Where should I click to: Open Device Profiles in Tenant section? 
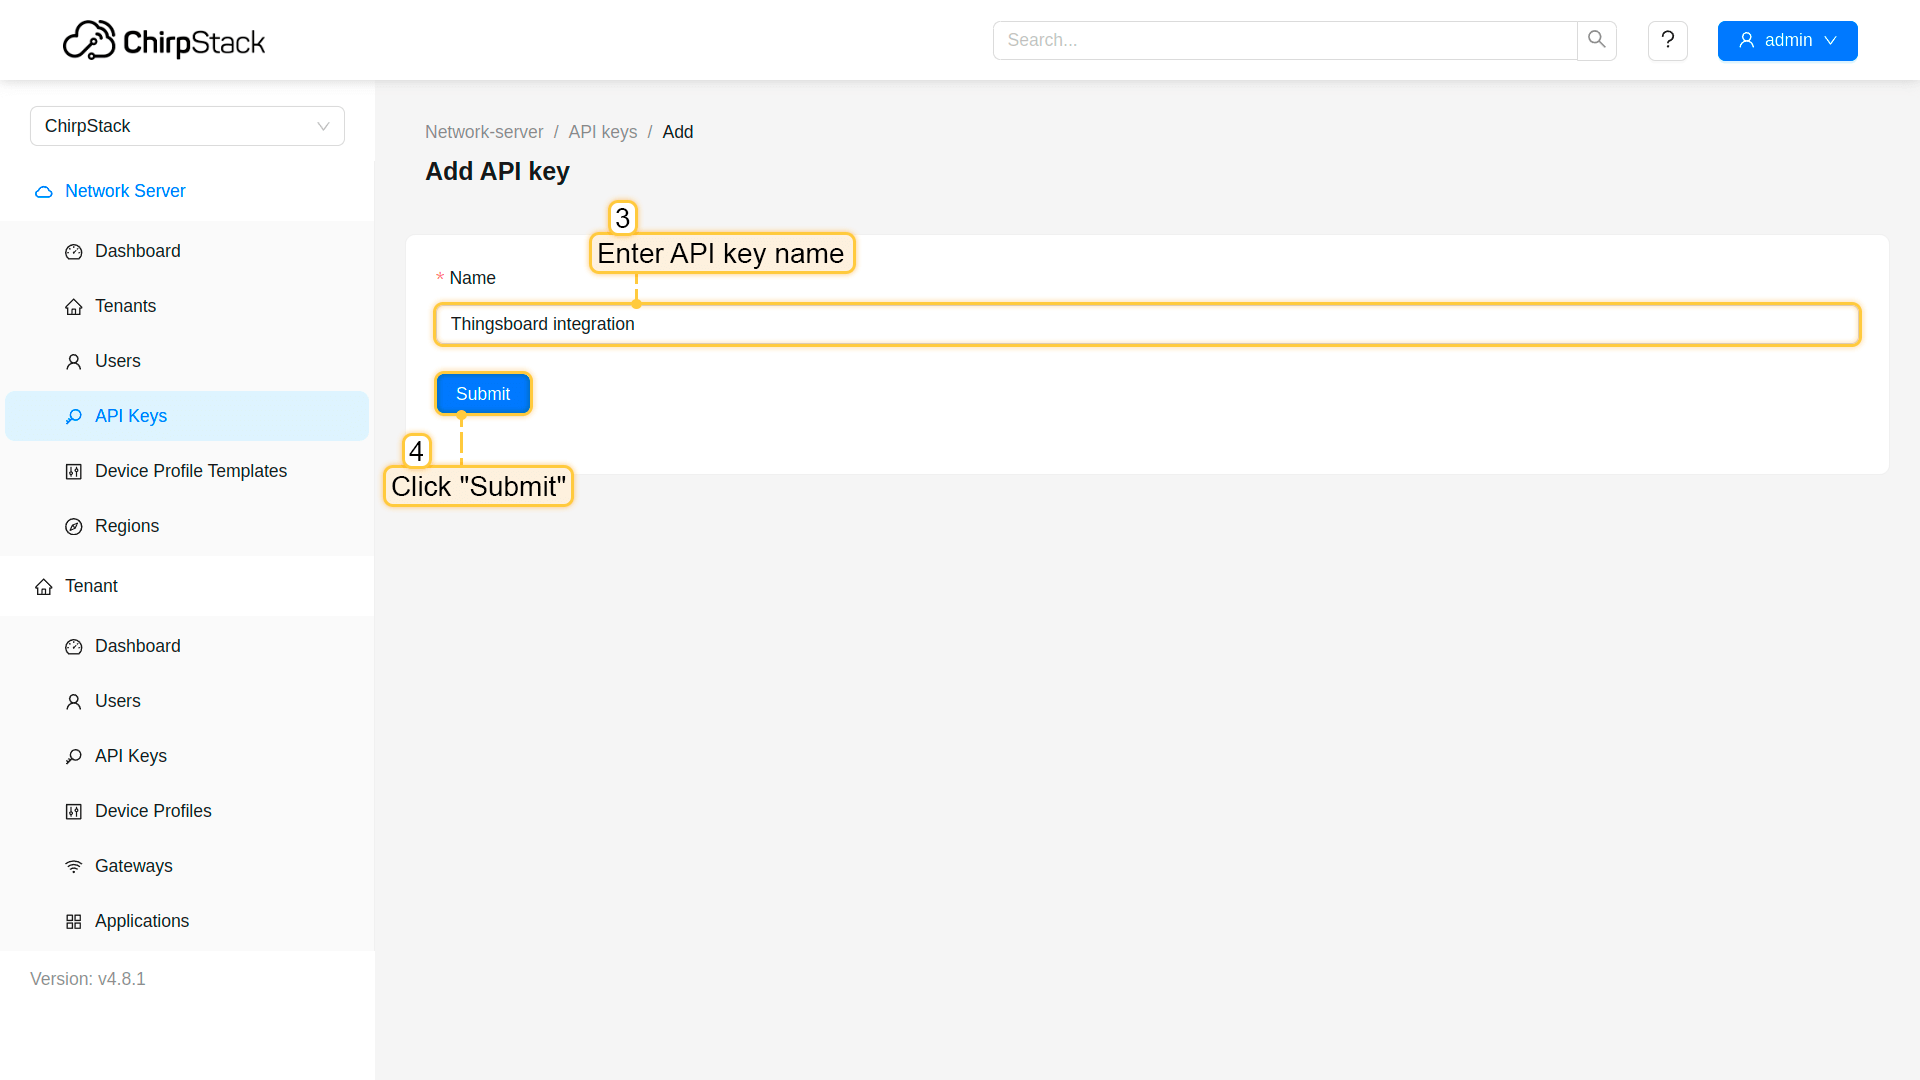coord(152,811)
